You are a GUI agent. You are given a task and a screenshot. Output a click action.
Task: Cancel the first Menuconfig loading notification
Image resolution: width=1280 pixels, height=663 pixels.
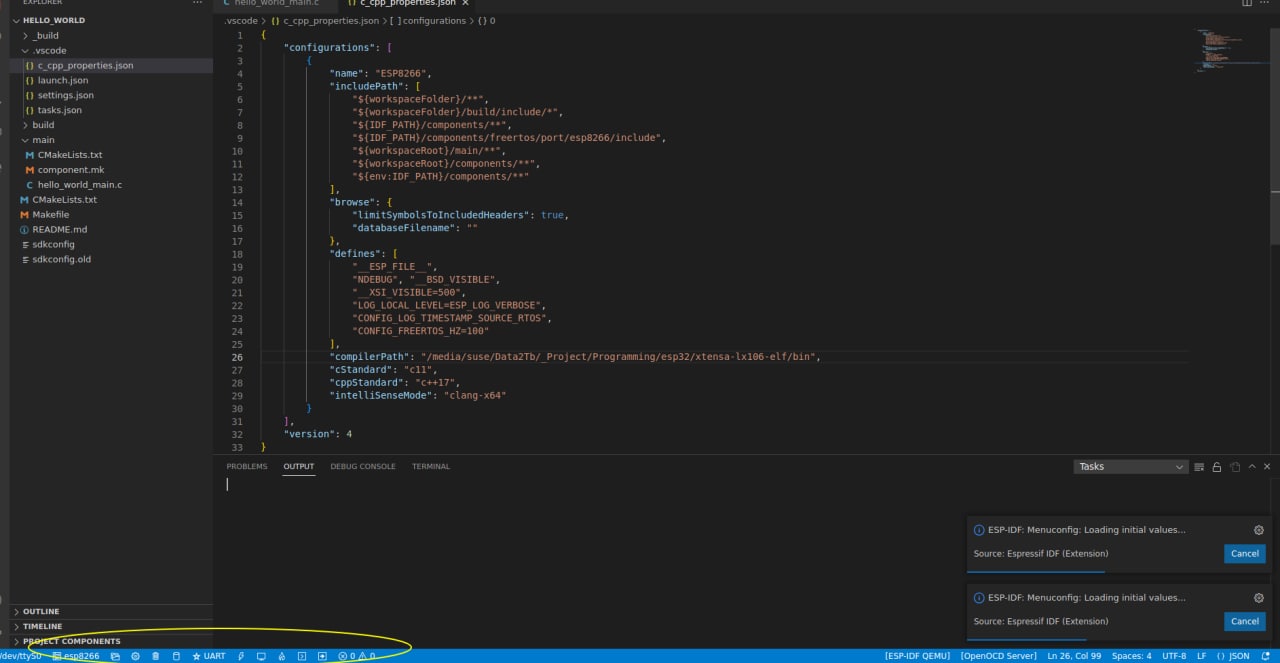[x=1244, y=553]
